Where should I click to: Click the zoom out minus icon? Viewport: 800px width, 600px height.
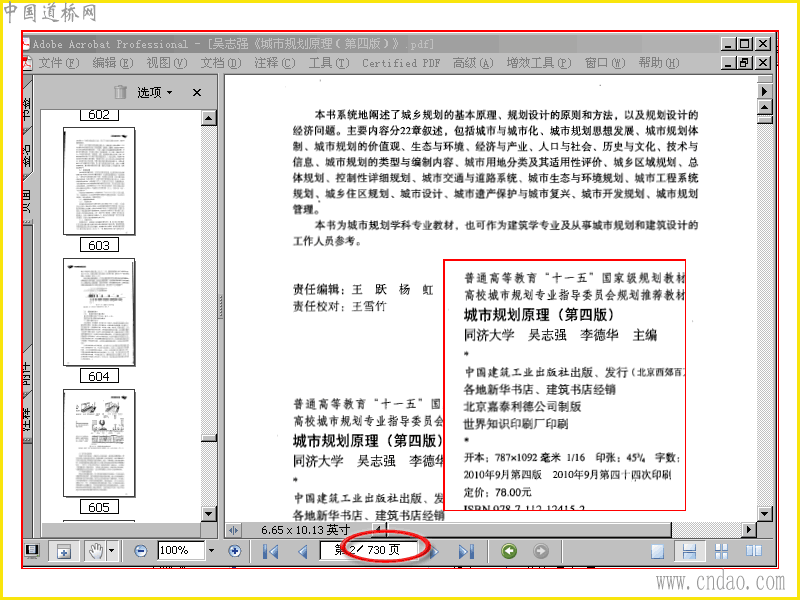click(x=141, y=551)
